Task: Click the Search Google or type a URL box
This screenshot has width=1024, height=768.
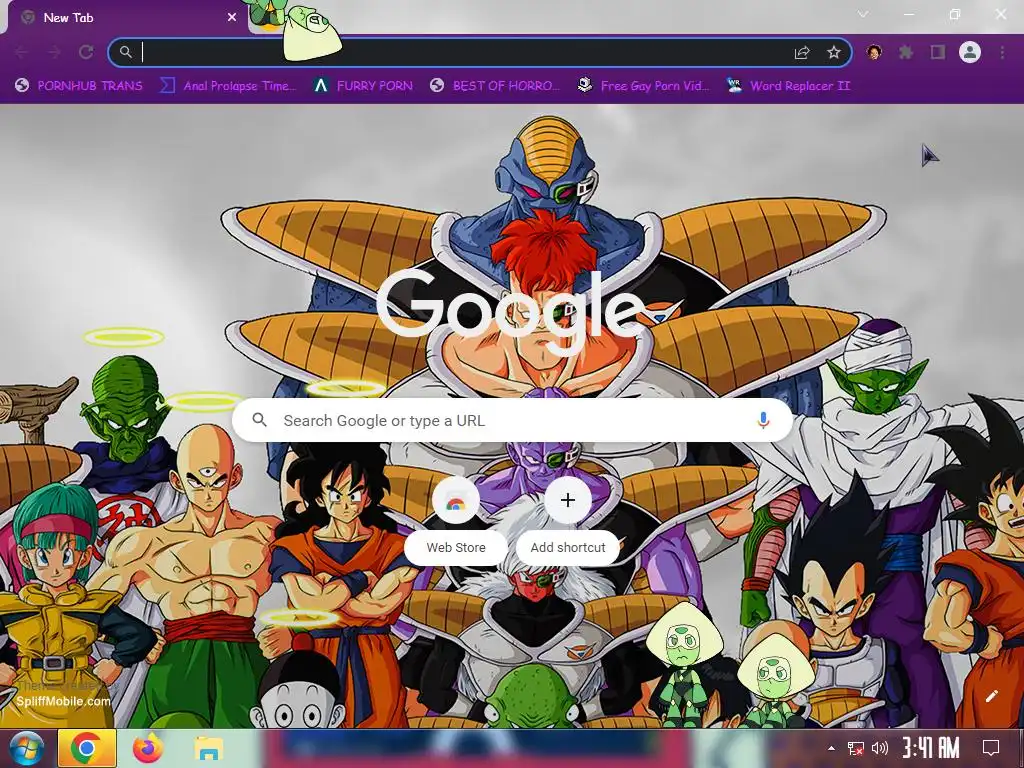Action: (513, 420)
